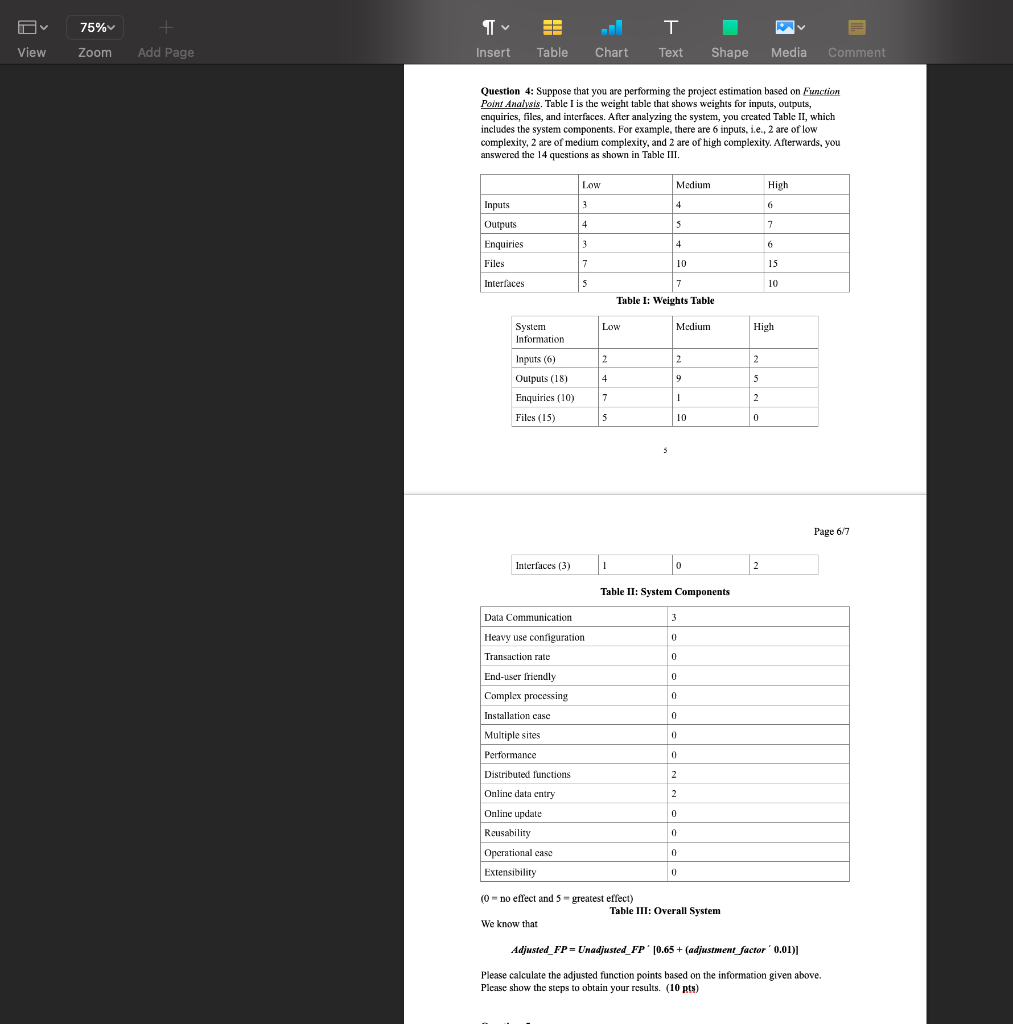1013x1024 pixels.
Task: Click the View panel icon
Action: click(25, 26)
